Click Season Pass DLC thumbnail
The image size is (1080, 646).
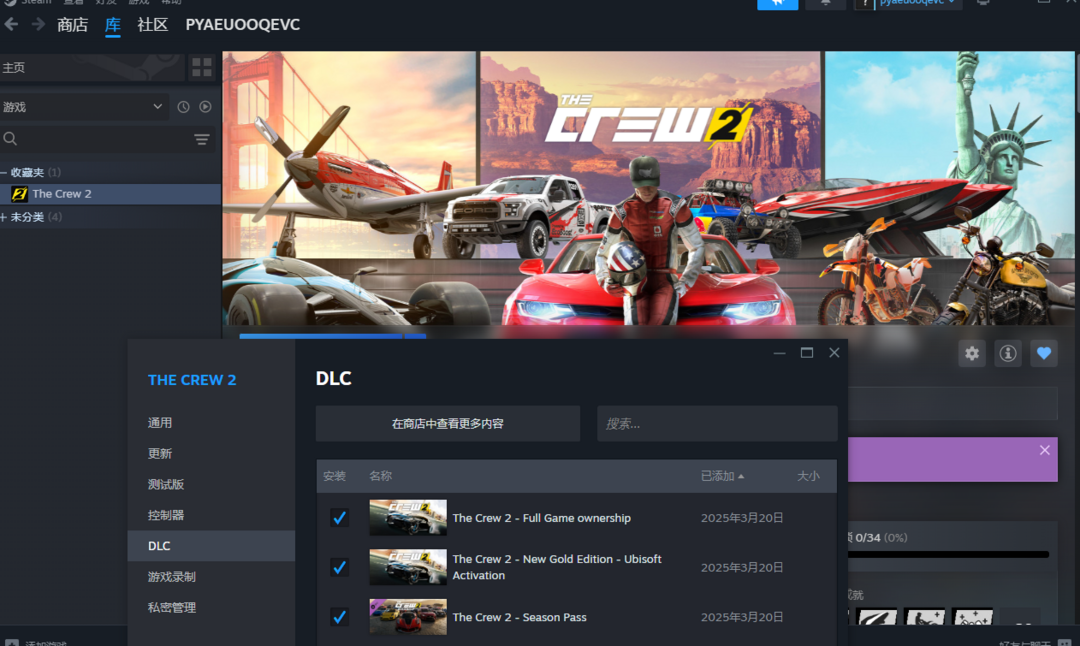tap(408, 617)
